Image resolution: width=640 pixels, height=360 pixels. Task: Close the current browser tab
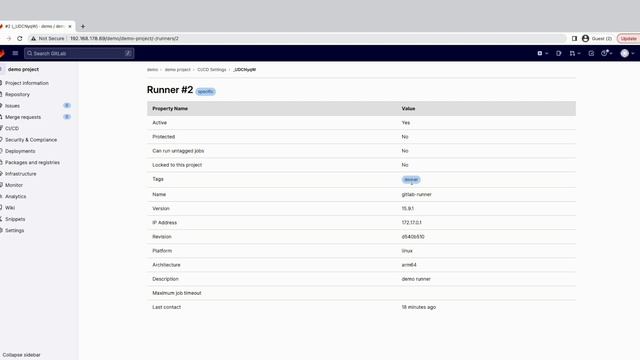[x=70, y=27]
